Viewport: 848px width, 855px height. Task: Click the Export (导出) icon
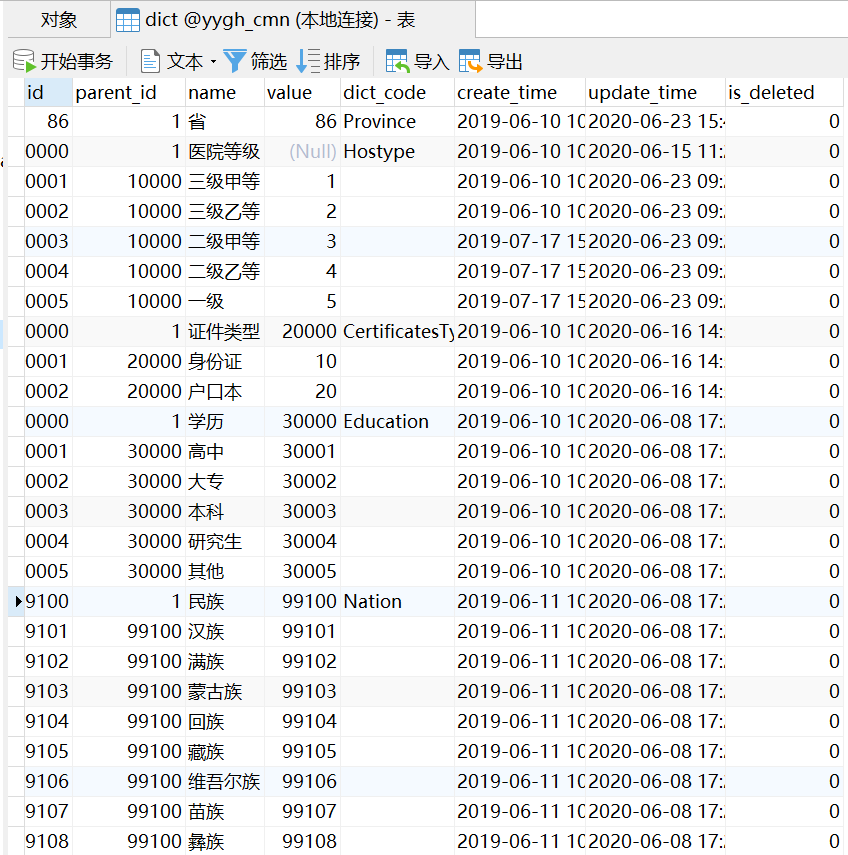click(470, 61)
